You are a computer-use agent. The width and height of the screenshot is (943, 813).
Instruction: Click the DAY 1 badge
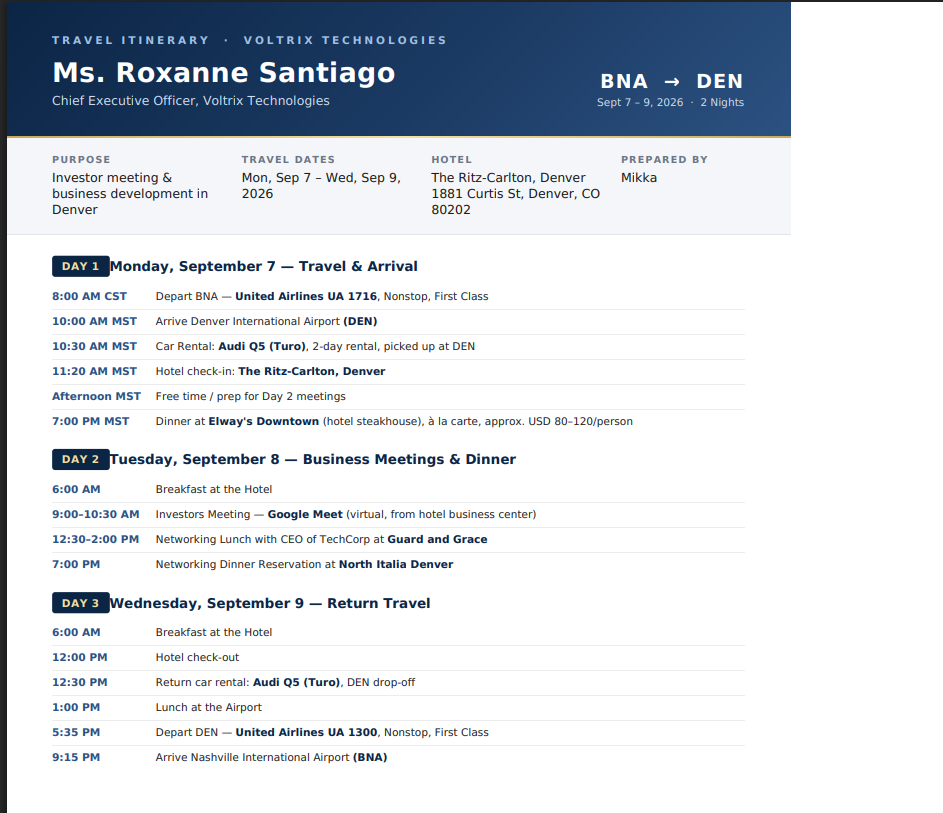[x=81, y=266]
